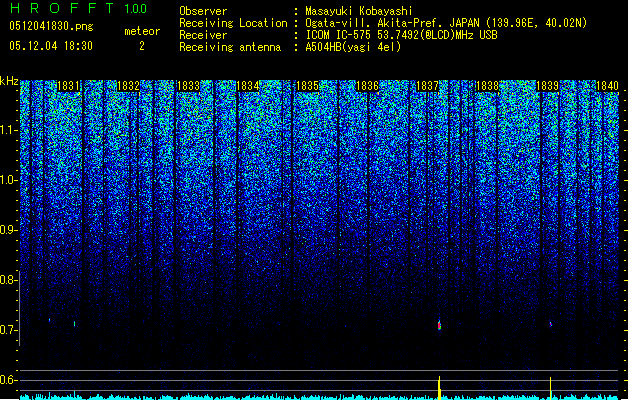Click the 1835 time marker
Viewport: 629px width, 400px height.
click(x=307, y=86)
